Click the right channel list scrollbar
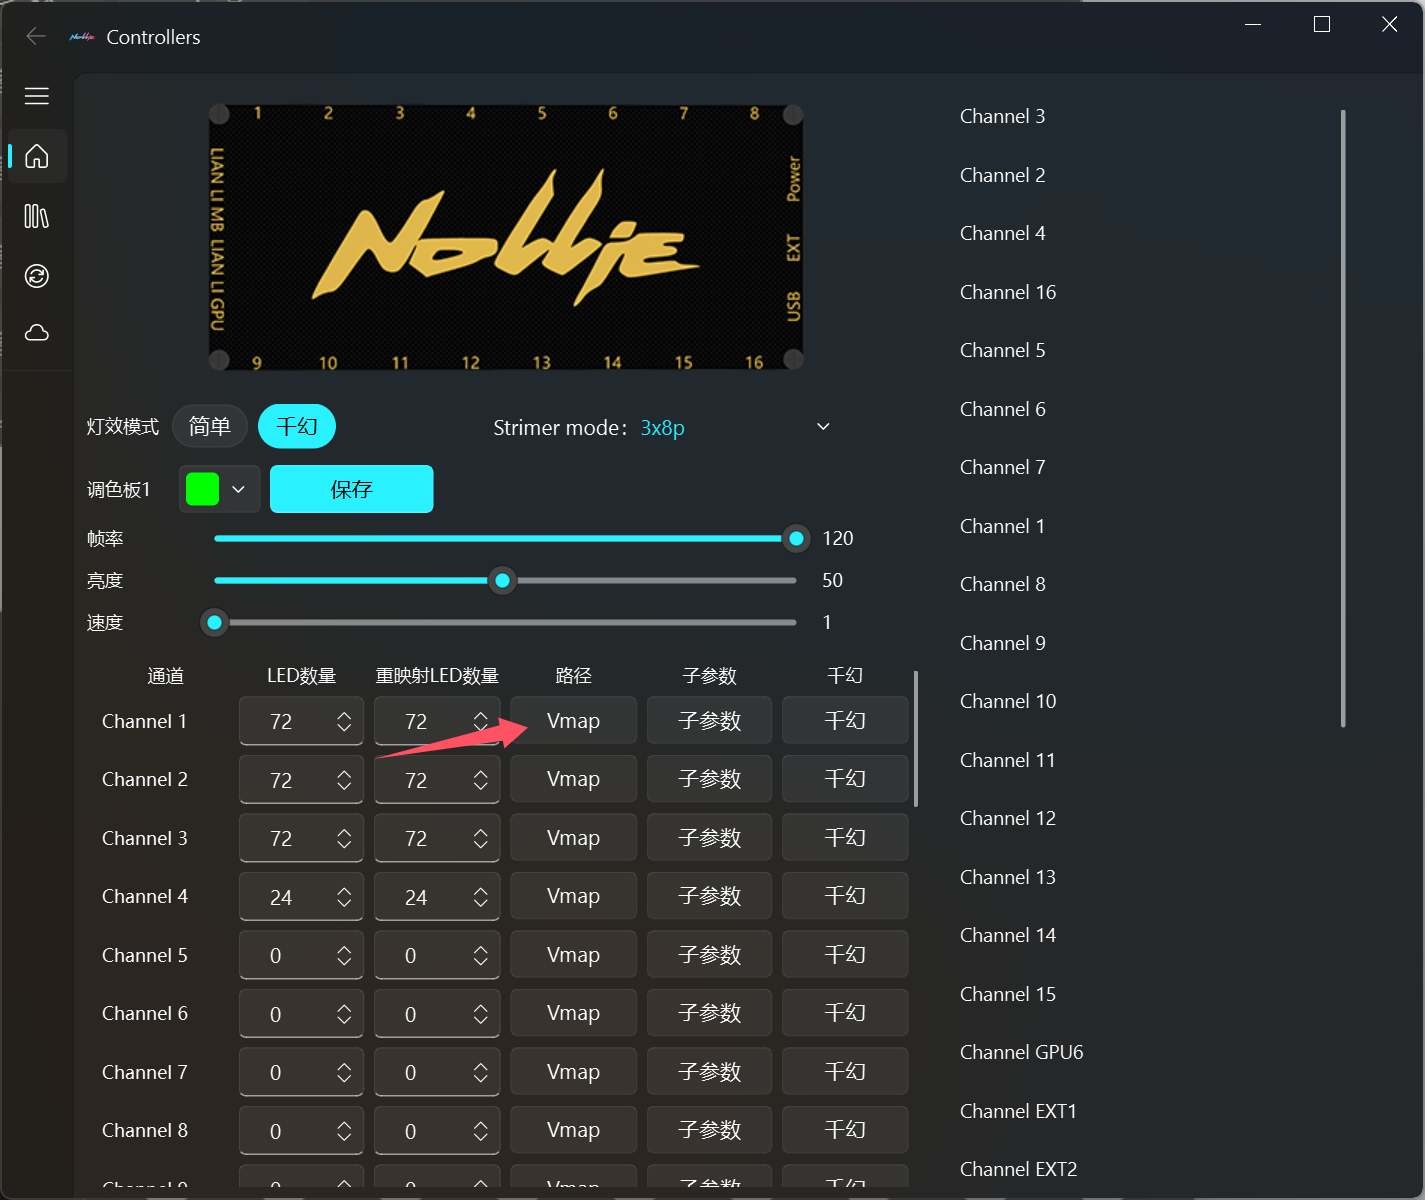Image resolution: width=1425 pixels, height=1200 pixels. pyautogui.click(x=1343, y=418)
